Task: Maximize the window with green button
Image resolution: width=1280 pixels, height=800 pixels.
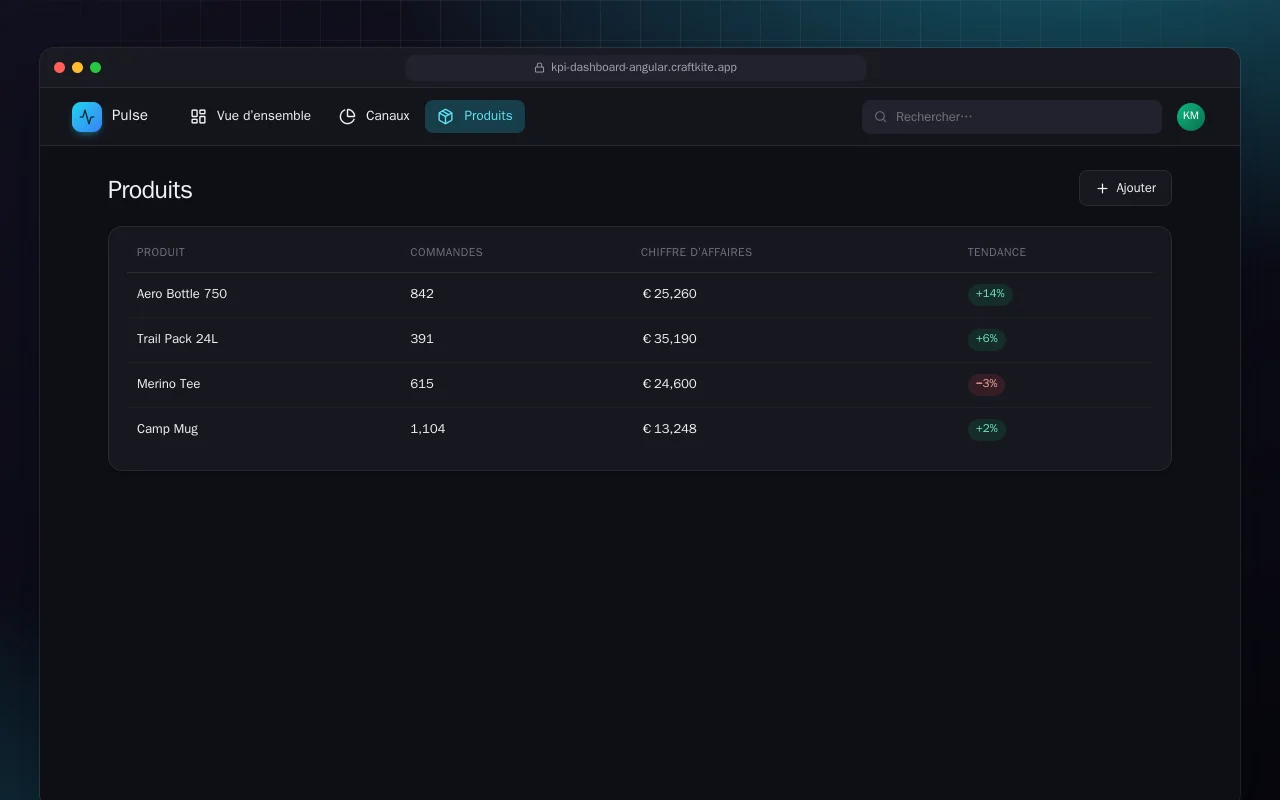Action: click(96, 68)
